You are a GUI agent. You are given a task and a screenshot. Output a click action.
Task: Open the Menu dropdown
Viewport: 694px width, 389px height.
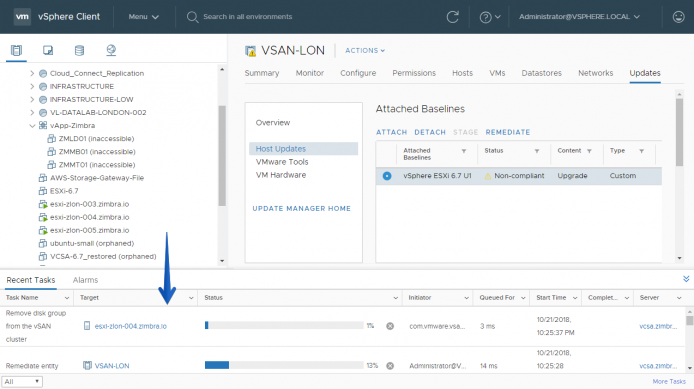[x=143, y=17]
